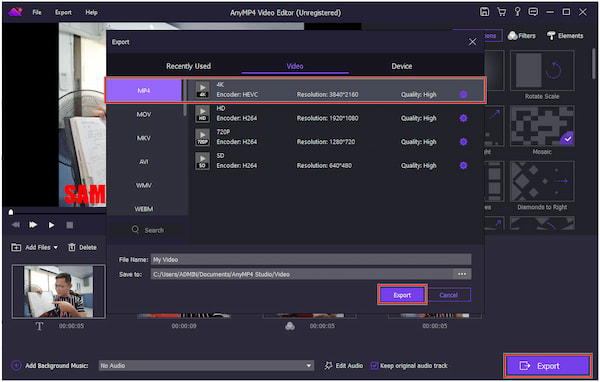
Task: Click Export button in the dialog
Action: pos(402,295)
